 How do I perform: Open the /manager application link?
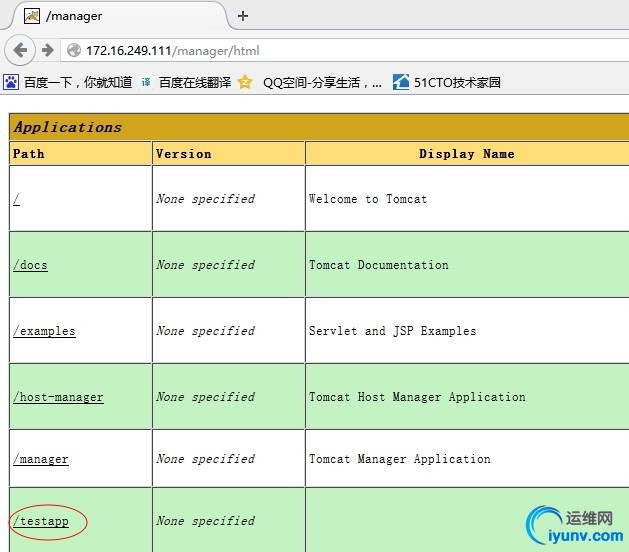(41, 459)
